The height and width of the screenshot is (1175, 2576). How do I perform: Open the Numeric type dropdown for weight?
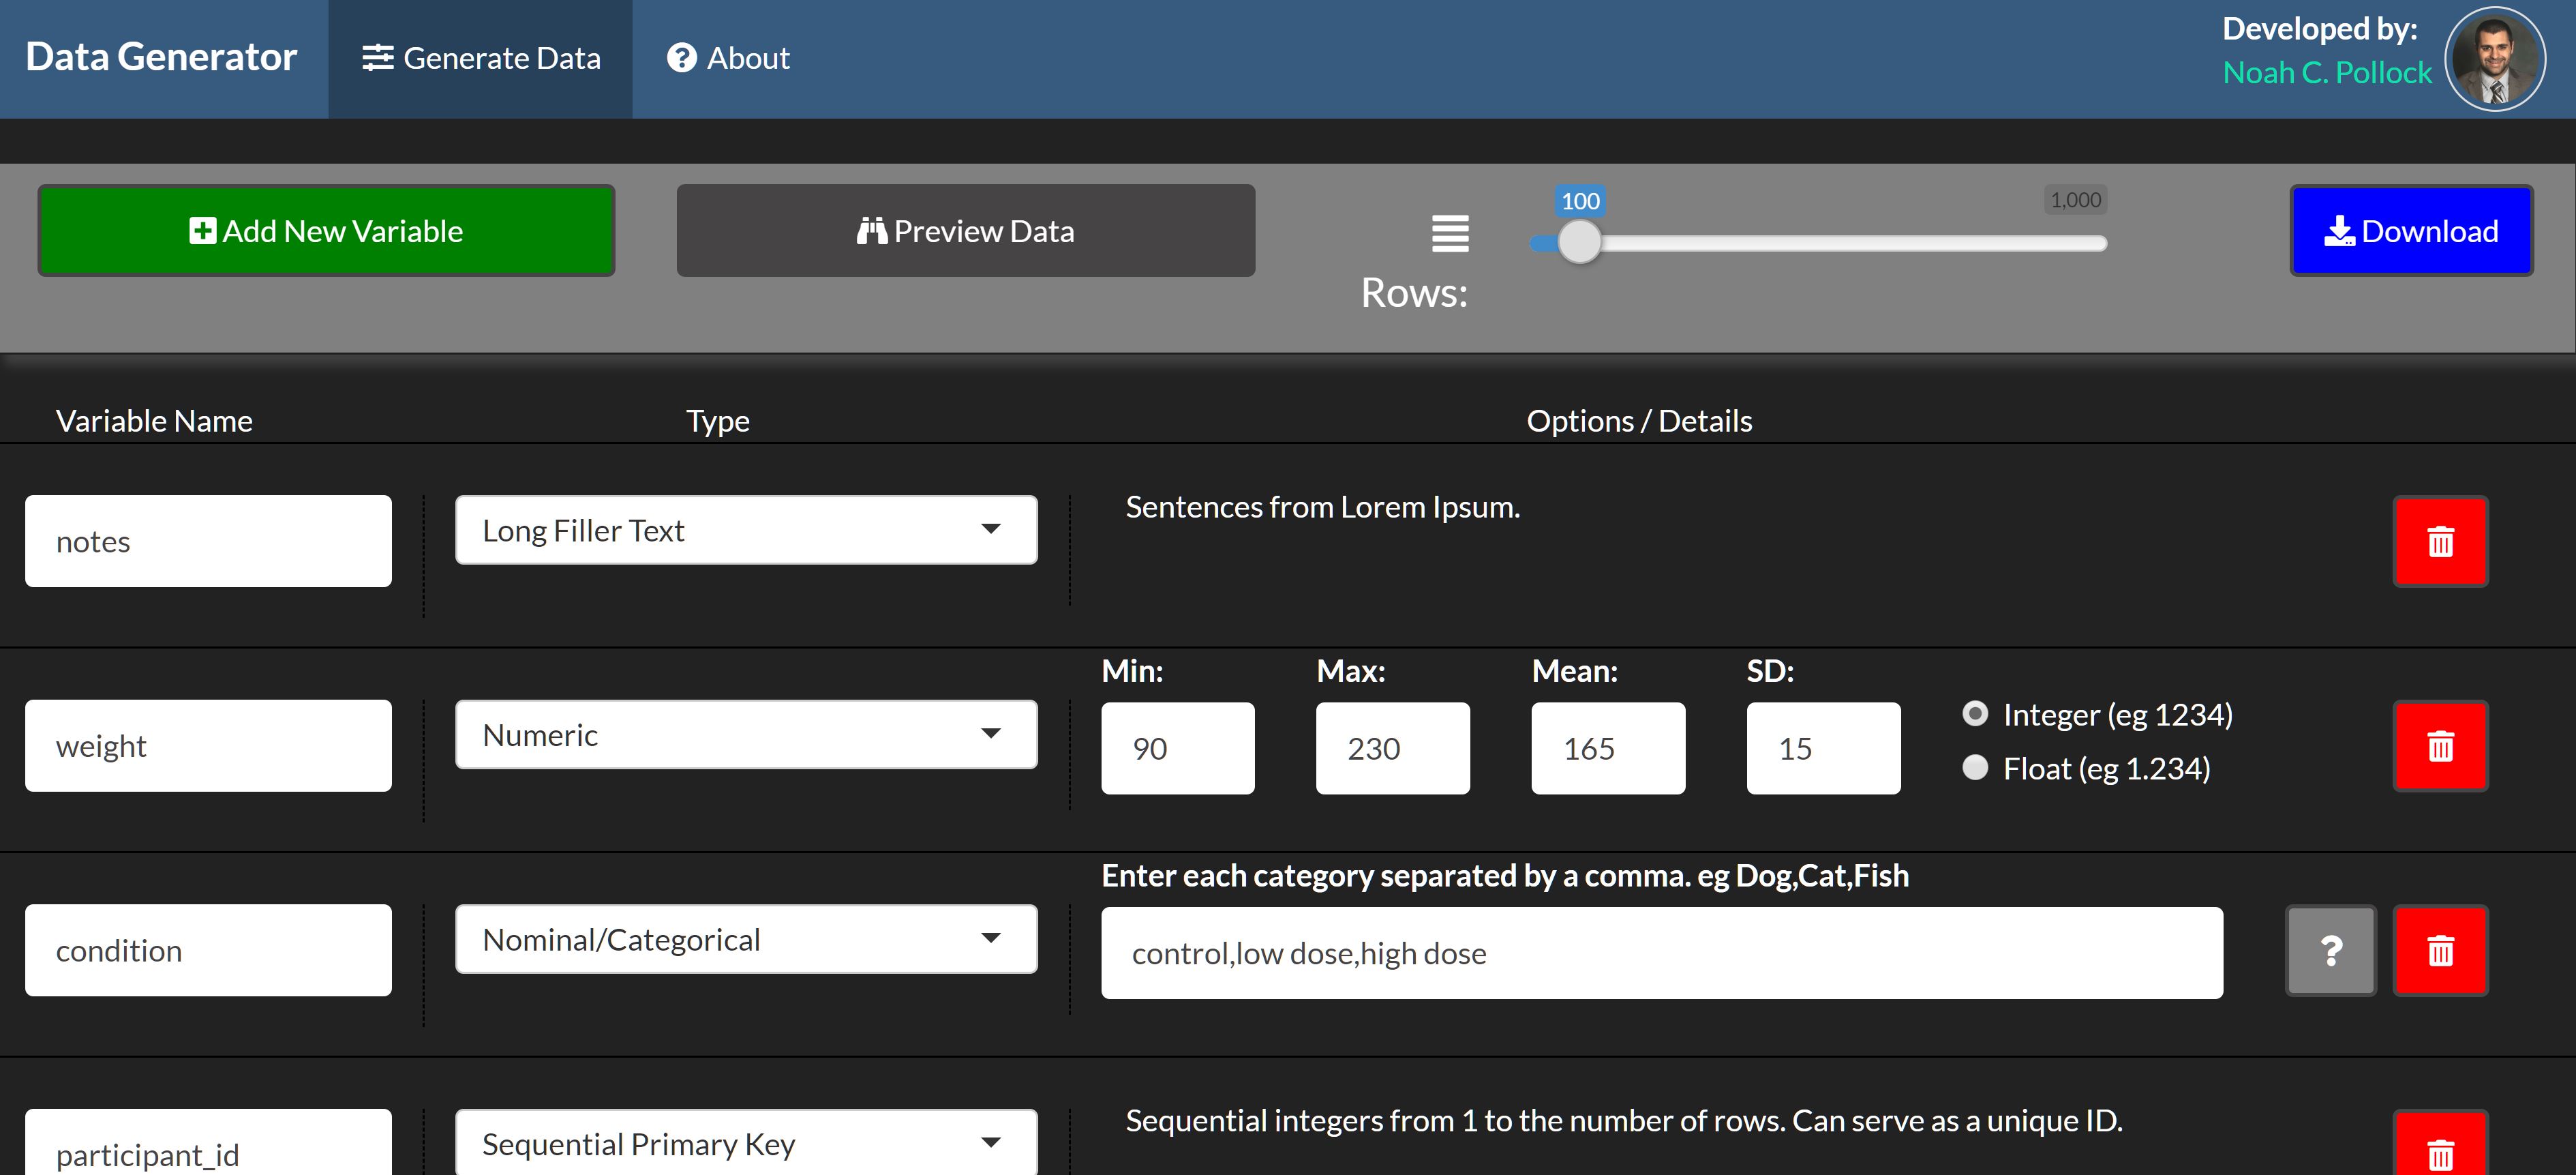(745, 734)
